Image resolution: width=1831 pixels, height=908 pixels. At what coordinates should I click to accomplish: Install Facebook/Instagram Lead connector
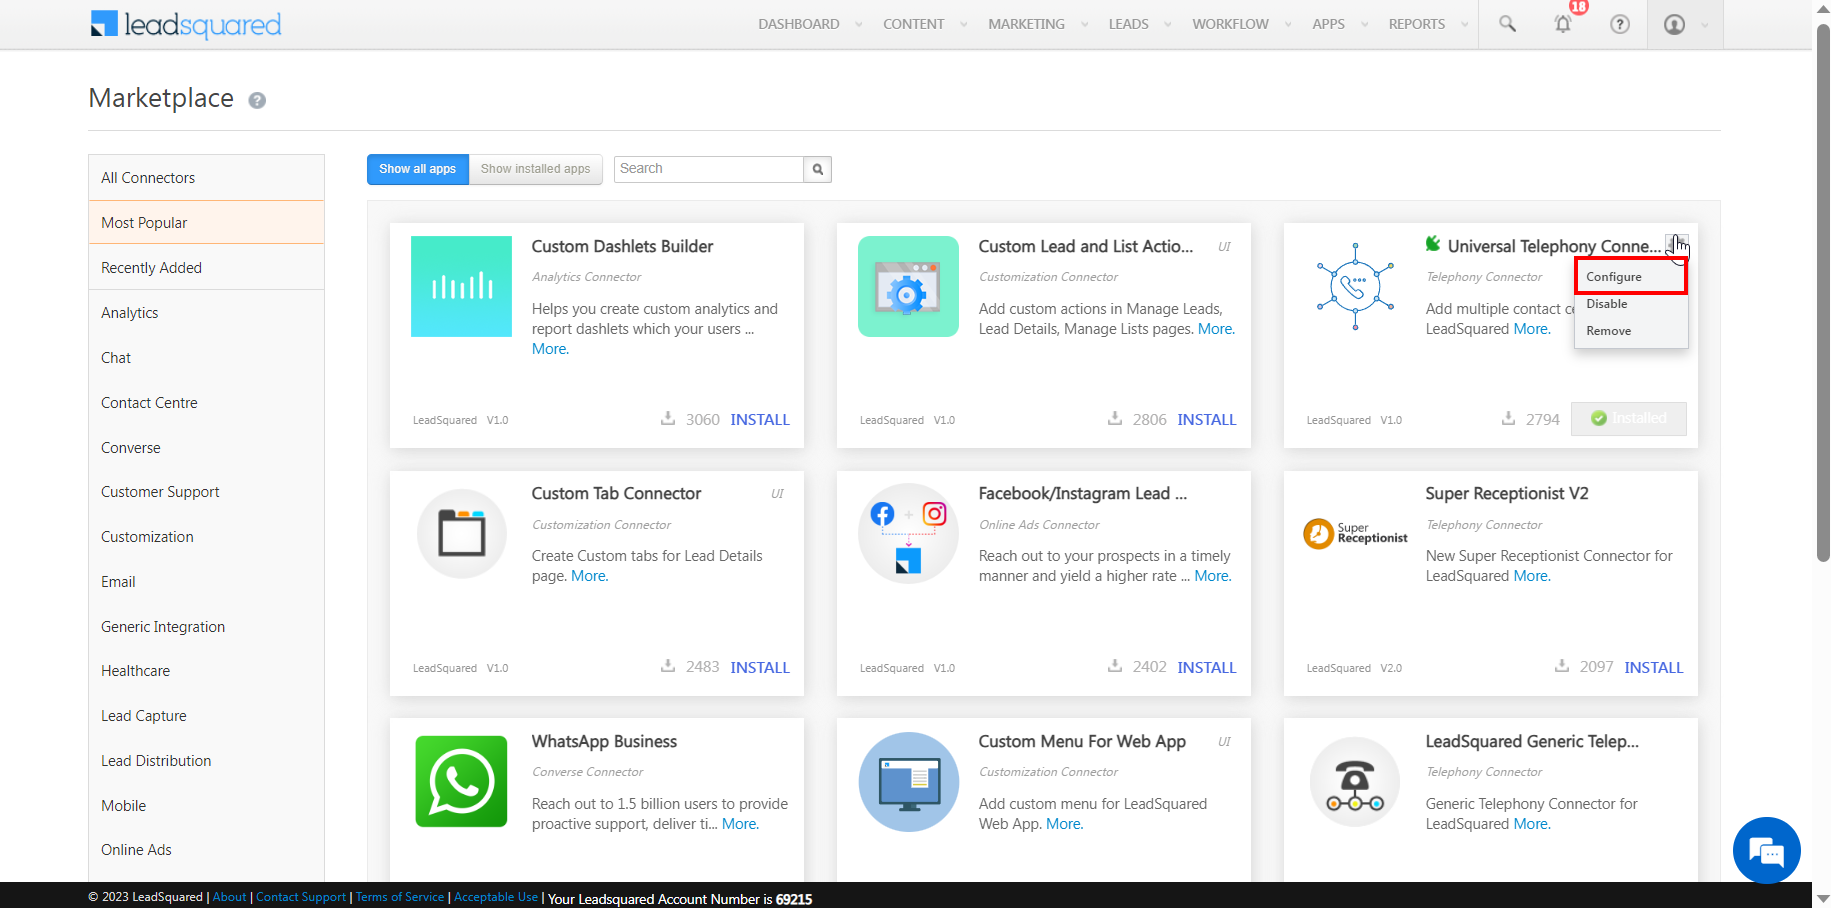[x=1207, y=668]
